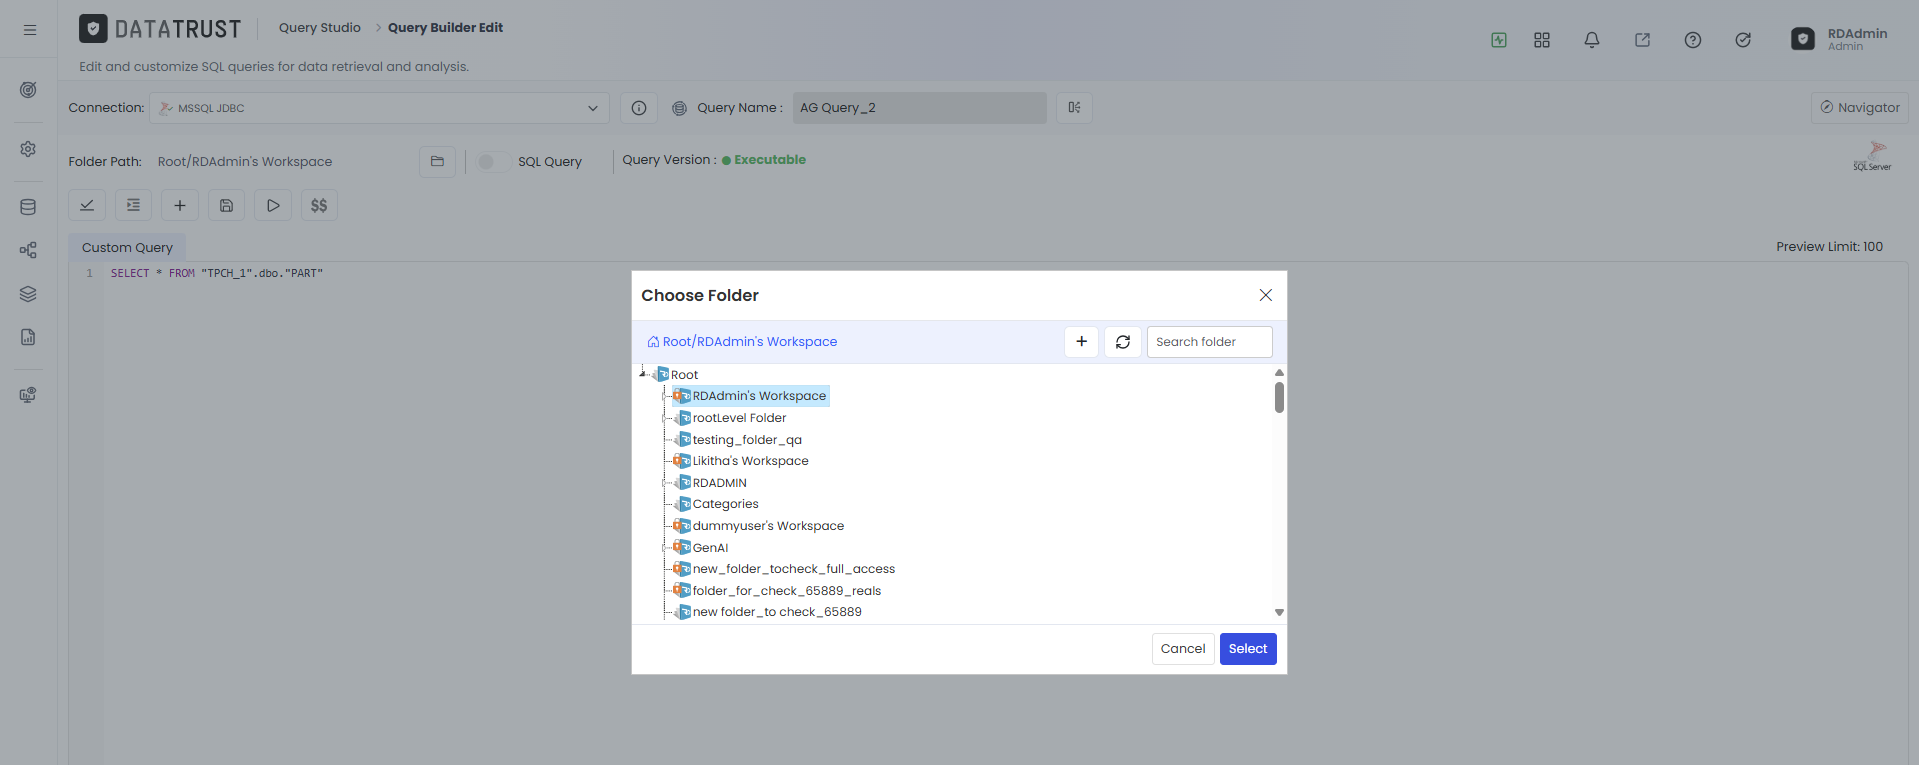The width and height of the screenshot is (1919, 765).
Task: Select folder_for_check_65889_reals folder
Action: pos(786,591)
